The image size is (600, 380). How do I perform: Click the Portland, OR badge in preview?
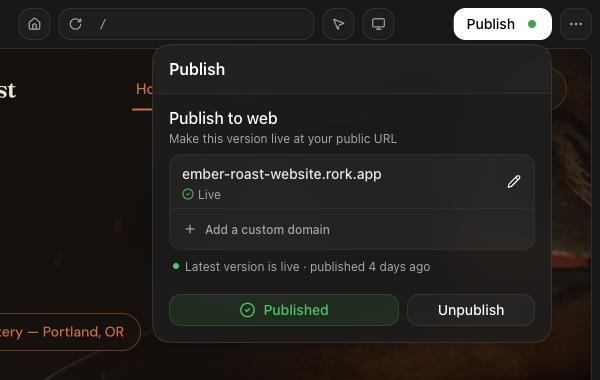(x=70, y=332)
